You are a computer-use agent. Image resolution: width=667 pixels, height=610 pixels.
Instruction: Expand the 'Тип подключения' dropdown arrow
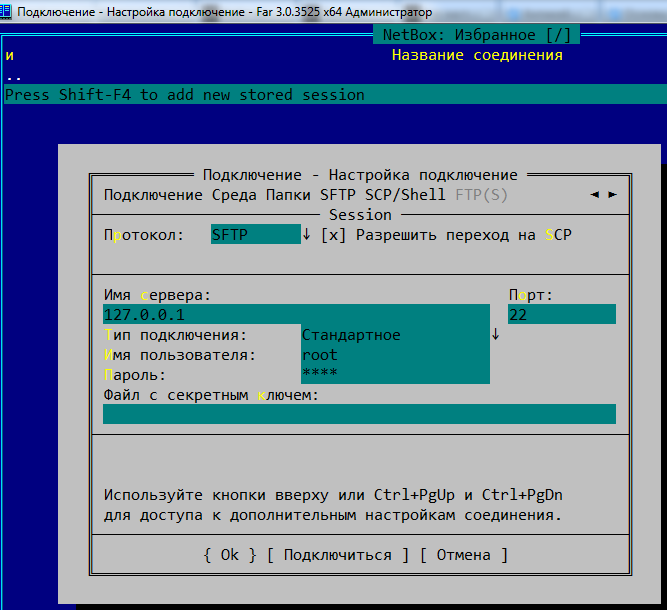pyautogui.click(x=495, y=335)
